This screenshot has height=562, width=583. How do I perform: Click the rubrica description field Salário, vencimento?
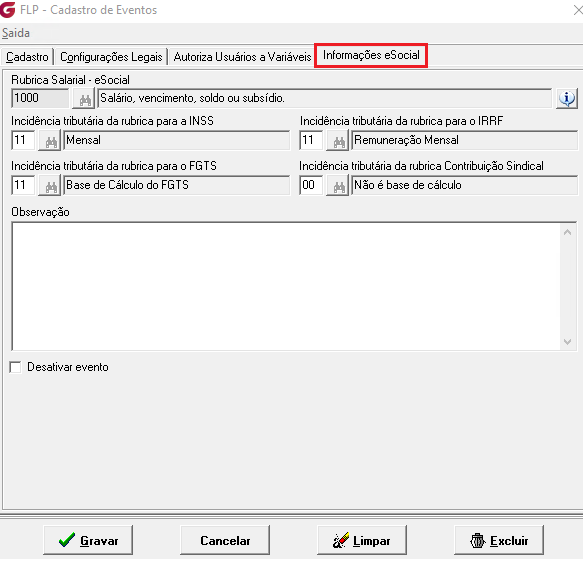coord(325,98)
